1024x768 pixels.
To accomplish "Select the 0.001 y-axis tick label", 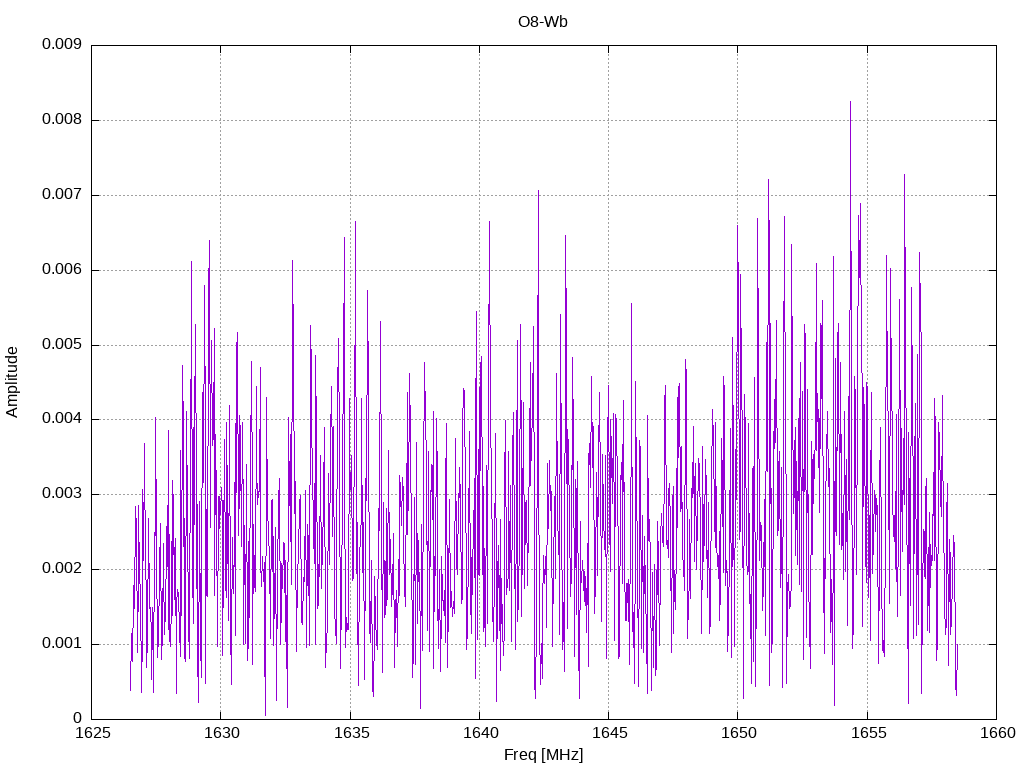I will (61, 644).
